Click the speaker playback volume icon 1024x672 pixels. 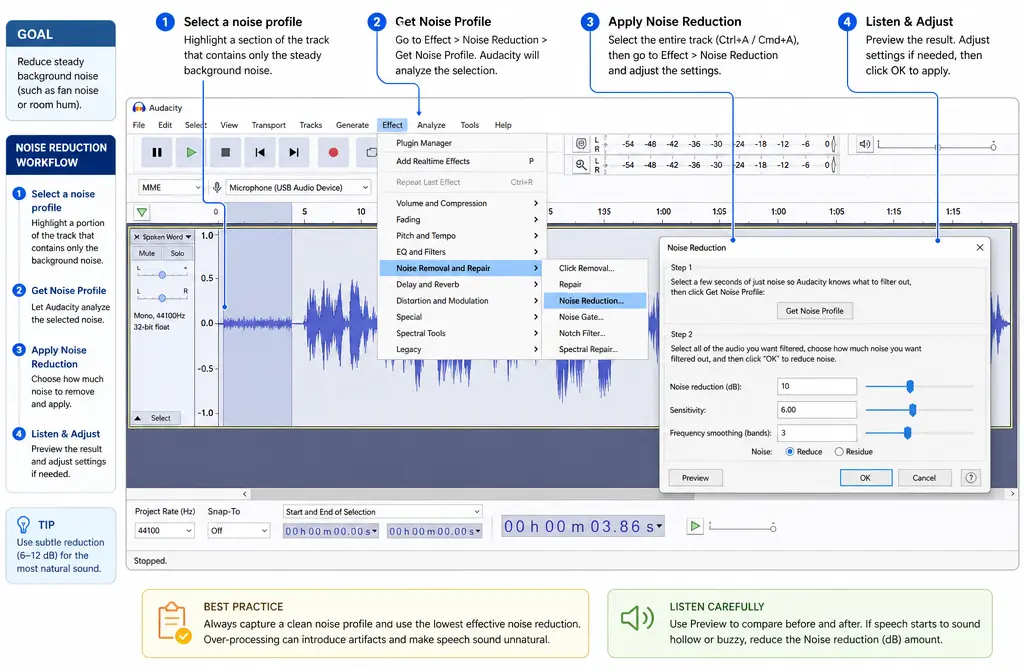coord(865,144)
